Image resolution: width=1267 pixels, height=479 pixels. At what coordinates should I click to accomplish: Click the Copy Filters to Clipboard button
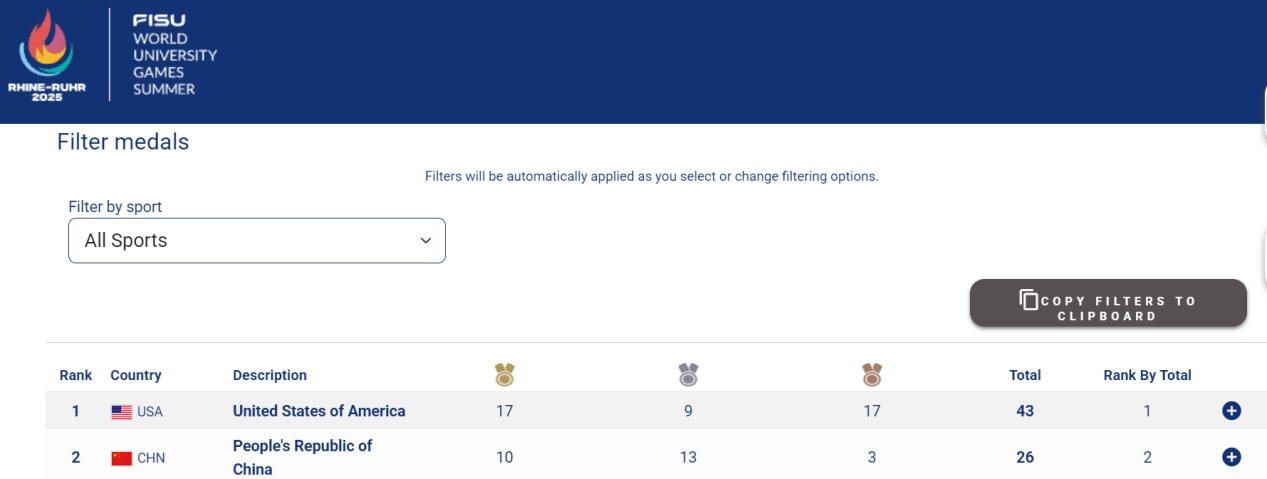pos(1108,303)
